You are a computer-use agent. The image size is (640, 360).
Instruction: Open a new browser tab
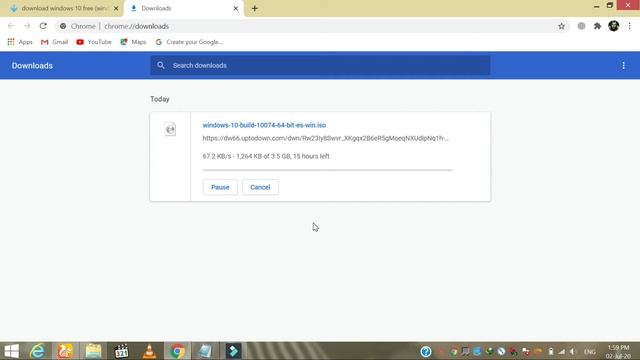255,9
